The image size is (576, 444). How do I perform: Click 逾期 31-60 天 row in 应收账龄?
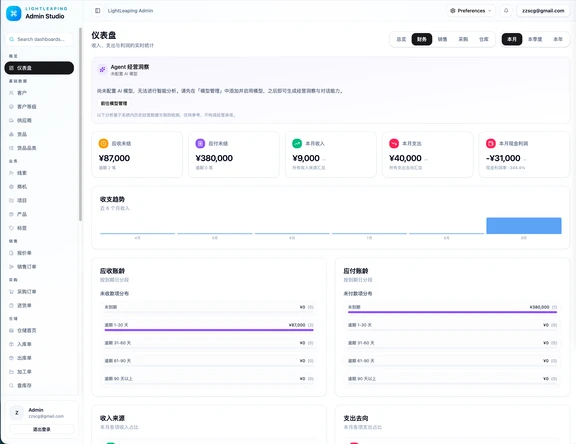point(209,343)
